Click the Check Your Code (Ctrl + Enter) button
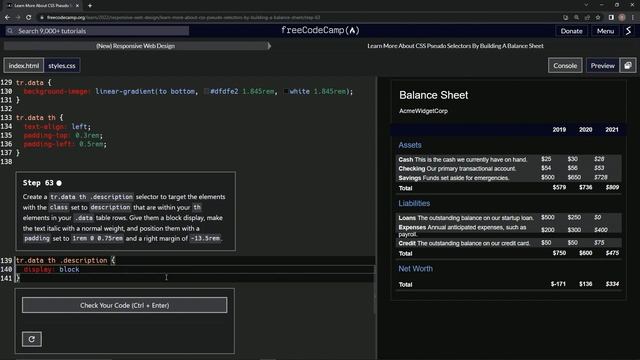Viewport: 640px width, 360px height. (124, 305)
